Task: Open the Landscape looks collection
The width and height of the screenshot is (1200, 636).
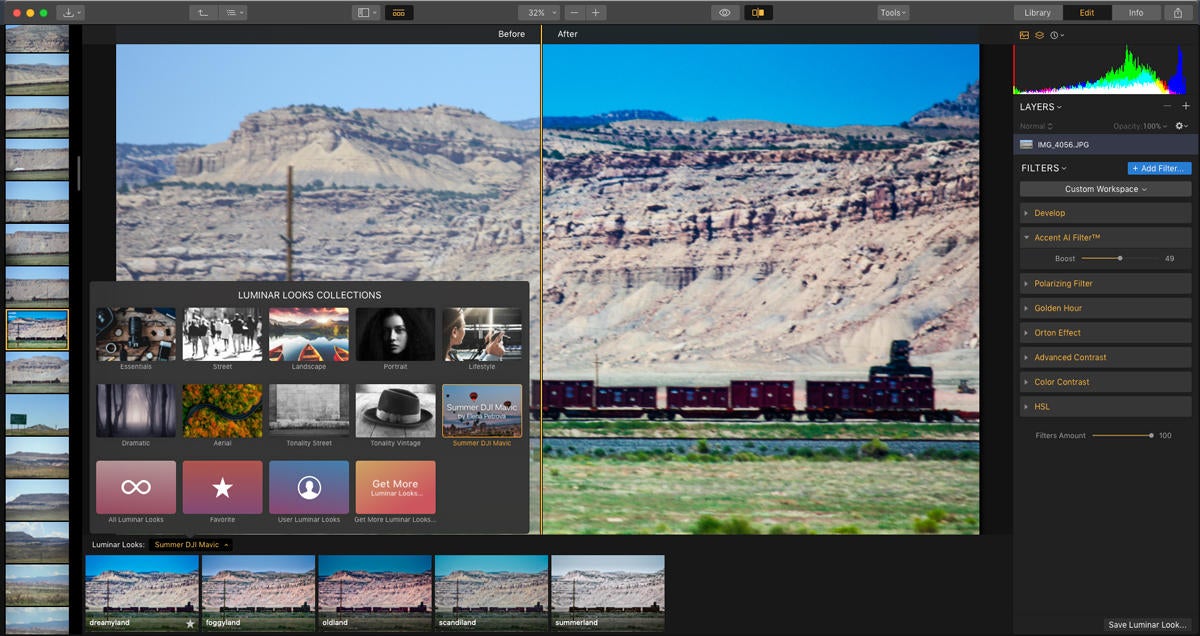Action: [x=309, y=334]
